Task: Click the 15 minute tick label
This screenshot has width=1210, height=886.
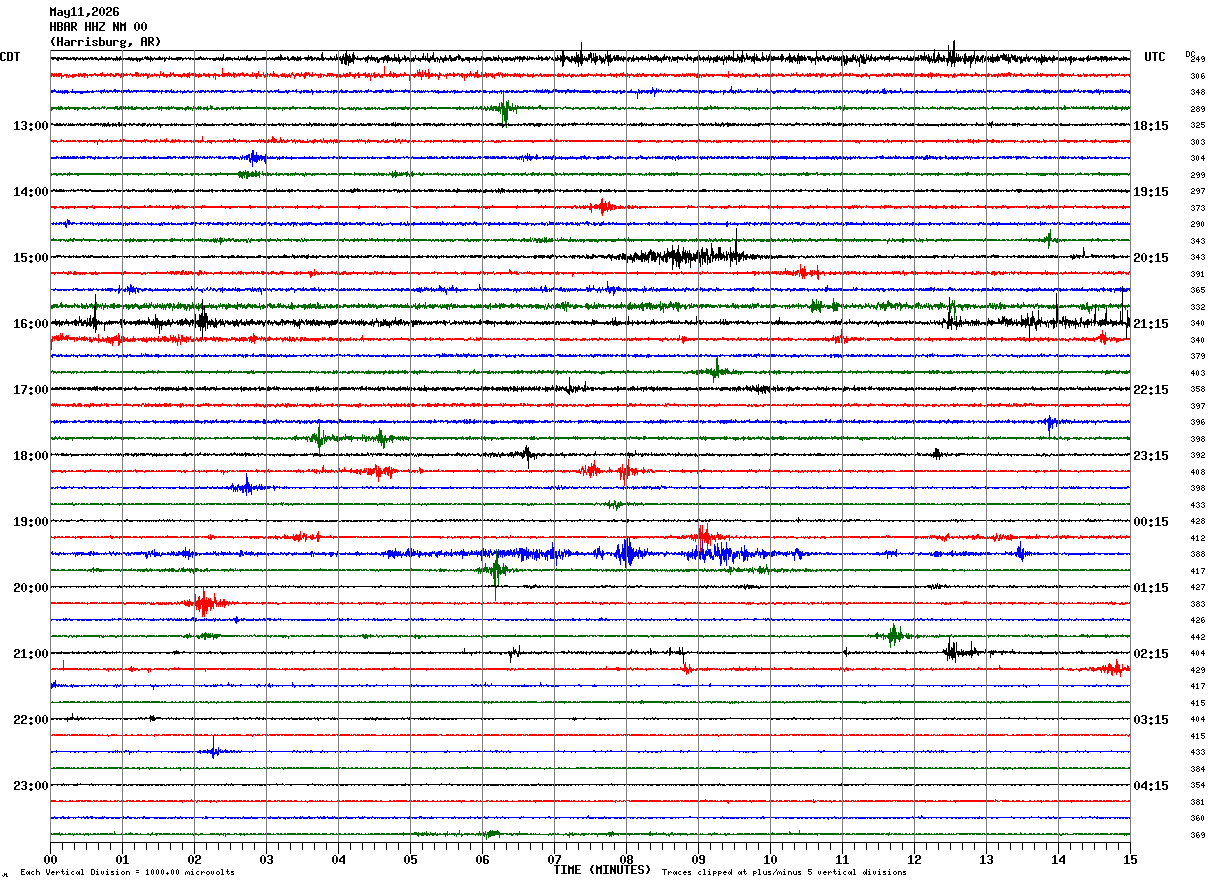Action: 1130,860
